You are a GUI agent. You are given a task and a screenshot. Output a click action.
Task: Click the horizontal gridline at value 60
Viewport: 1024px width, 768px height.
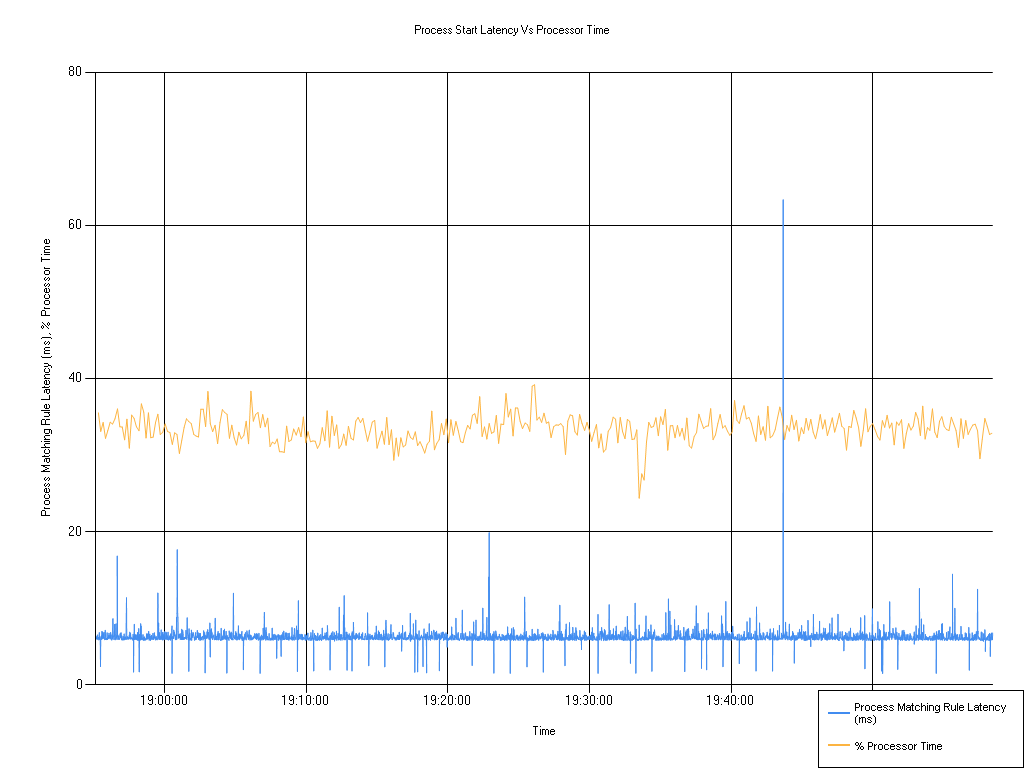[400, 224]
